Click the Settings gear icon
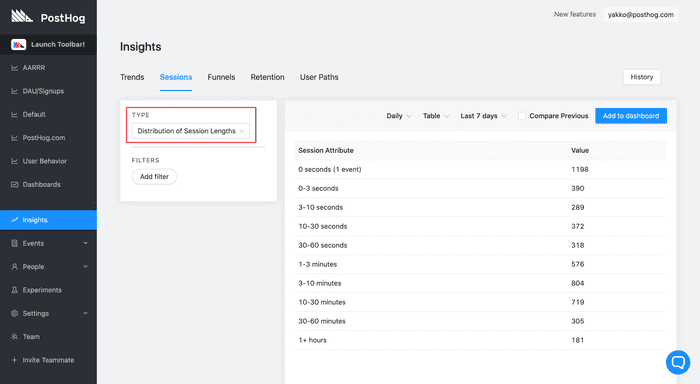The height and width of the screenshot is (384, 700). click(x=14, y=313)
